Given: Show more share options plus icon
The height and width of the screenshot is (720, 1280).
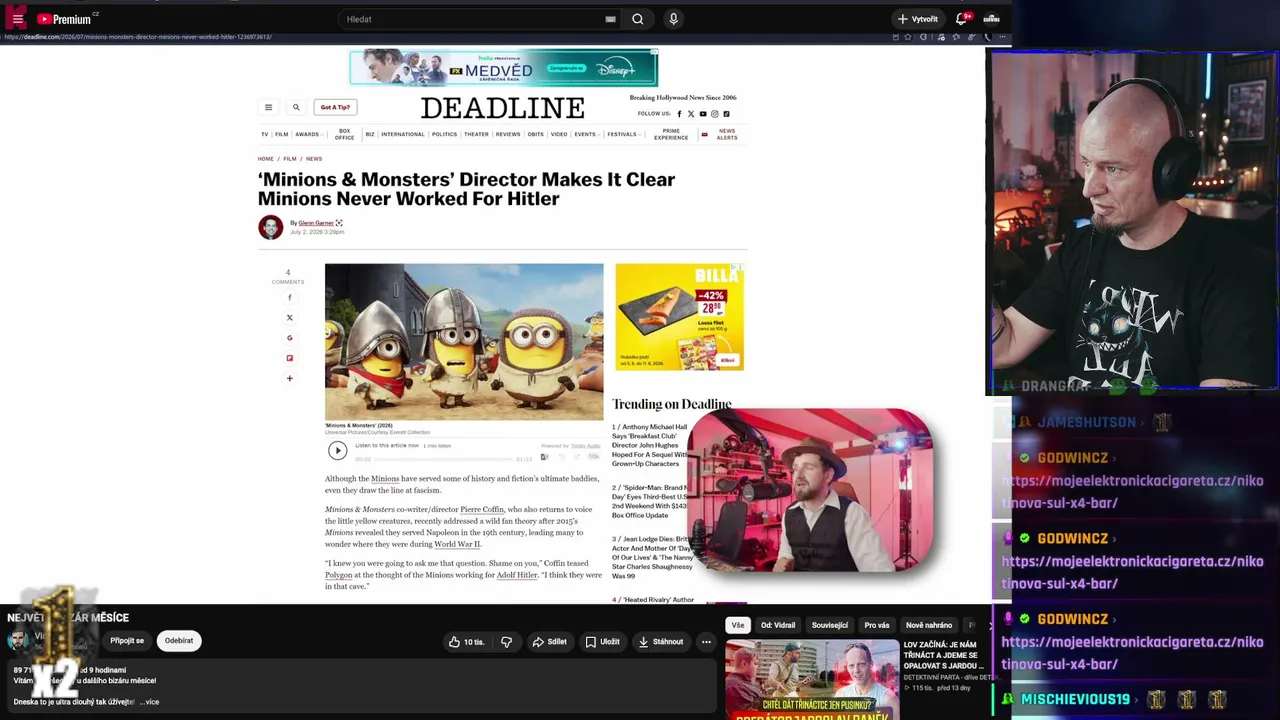Looking at the screenshot, I should [x=290, y=379].
